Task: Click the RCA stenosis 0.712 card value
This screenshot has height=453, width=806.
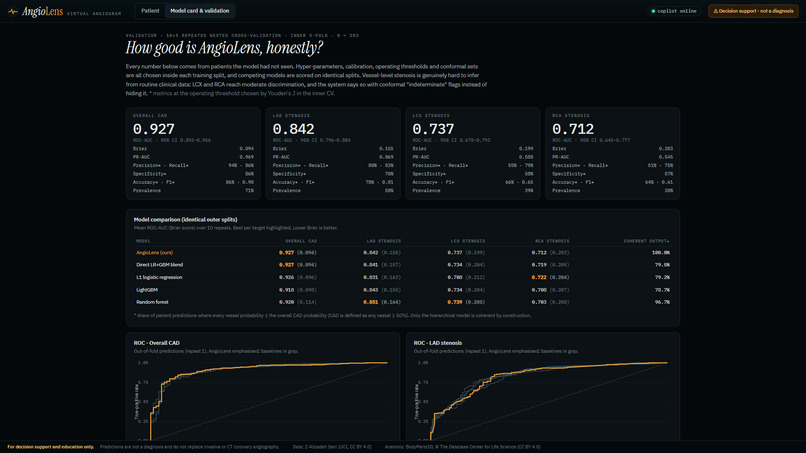Action: (x=573, y=129)
